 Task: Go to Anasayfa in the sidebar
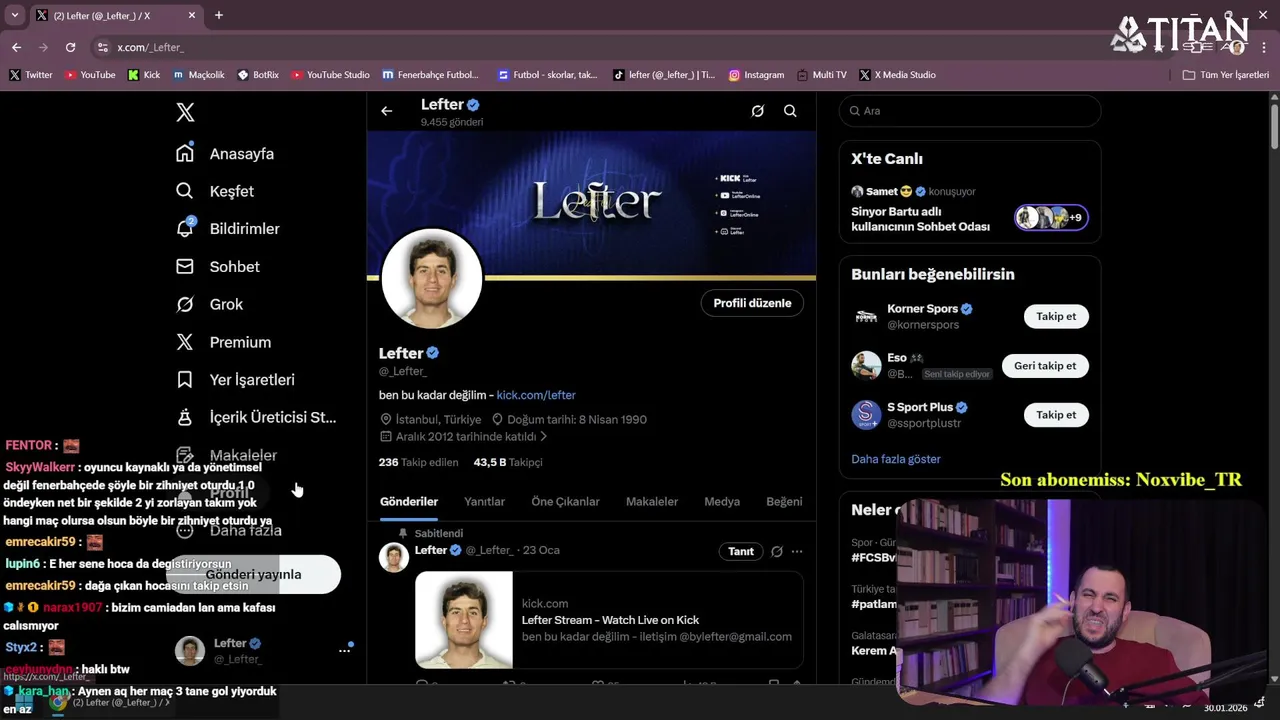pos(225,153)
